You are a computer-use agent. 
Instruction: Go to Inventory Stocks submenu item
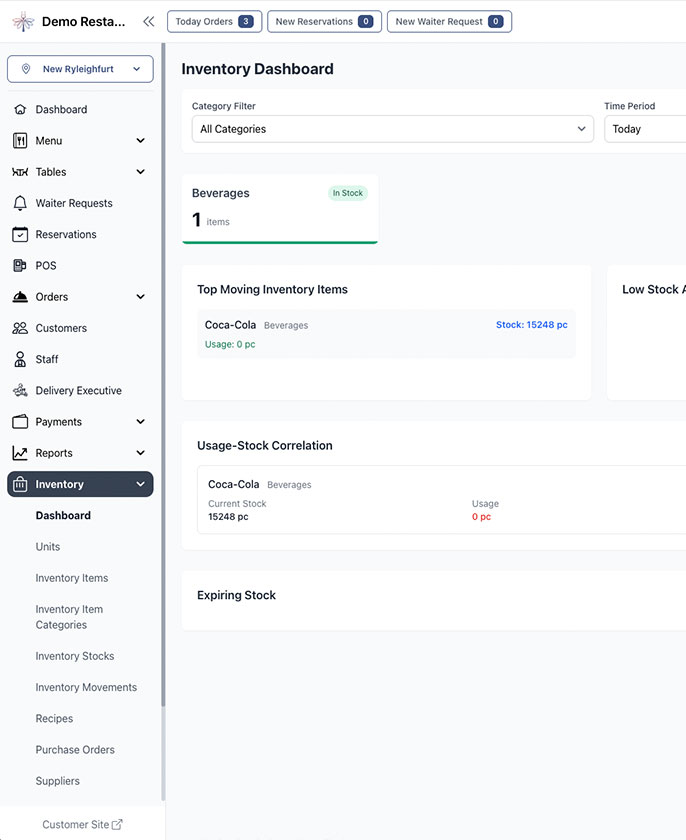coord(75,656)
